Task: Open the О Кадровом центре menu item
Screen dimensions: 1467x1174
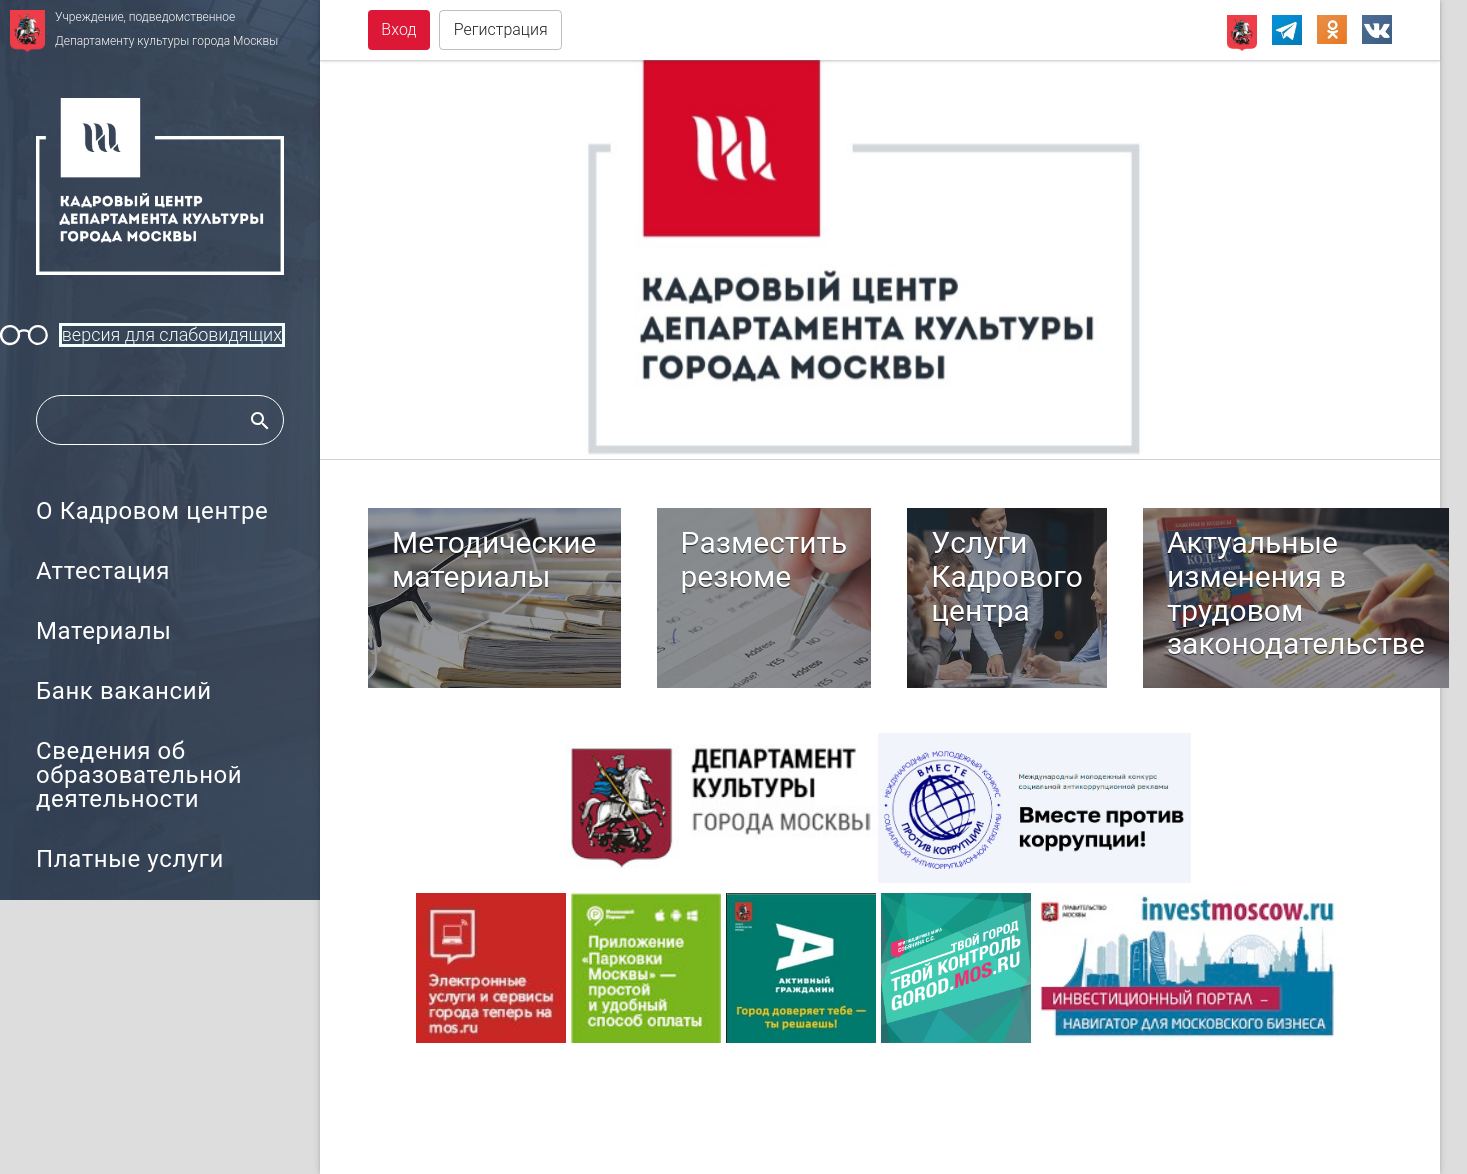Action: [152, 511]
